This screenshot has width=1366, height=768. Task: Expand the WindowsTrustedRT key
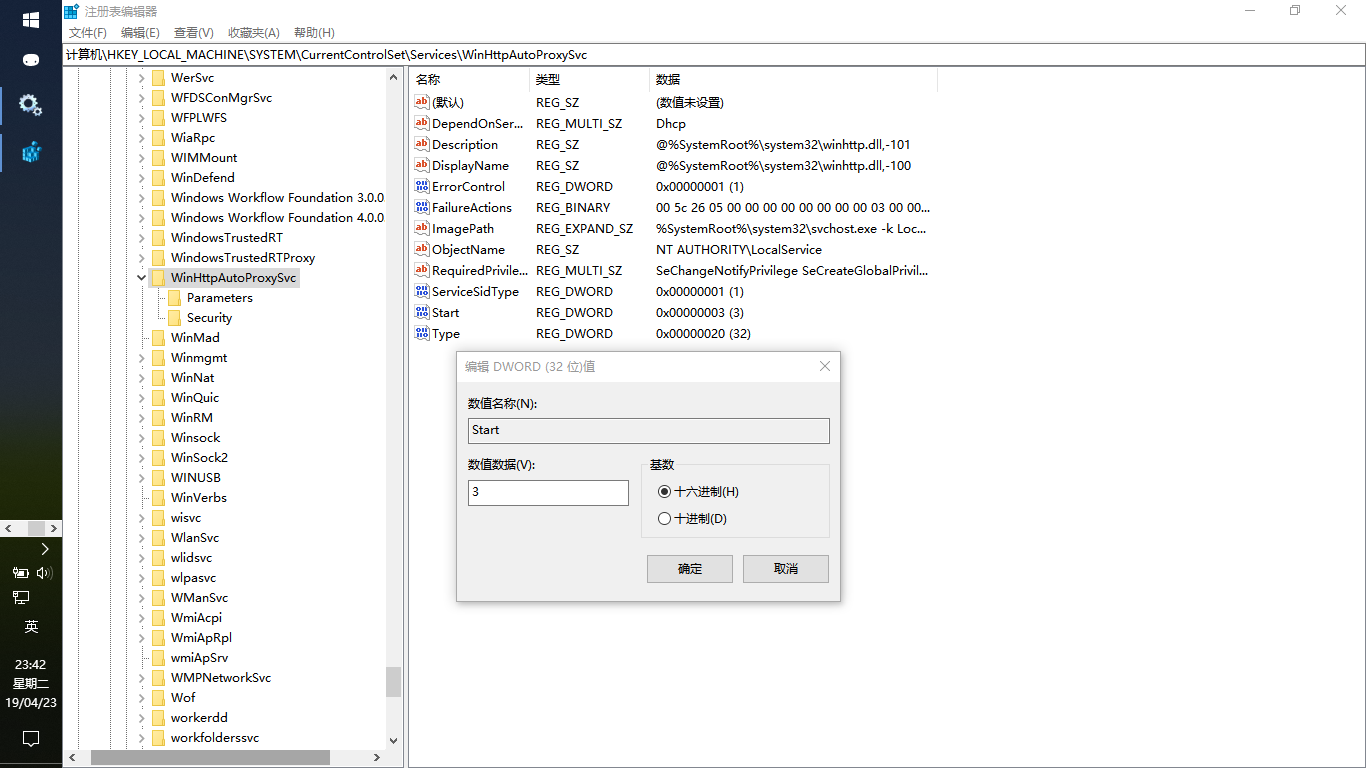[142, 238]
